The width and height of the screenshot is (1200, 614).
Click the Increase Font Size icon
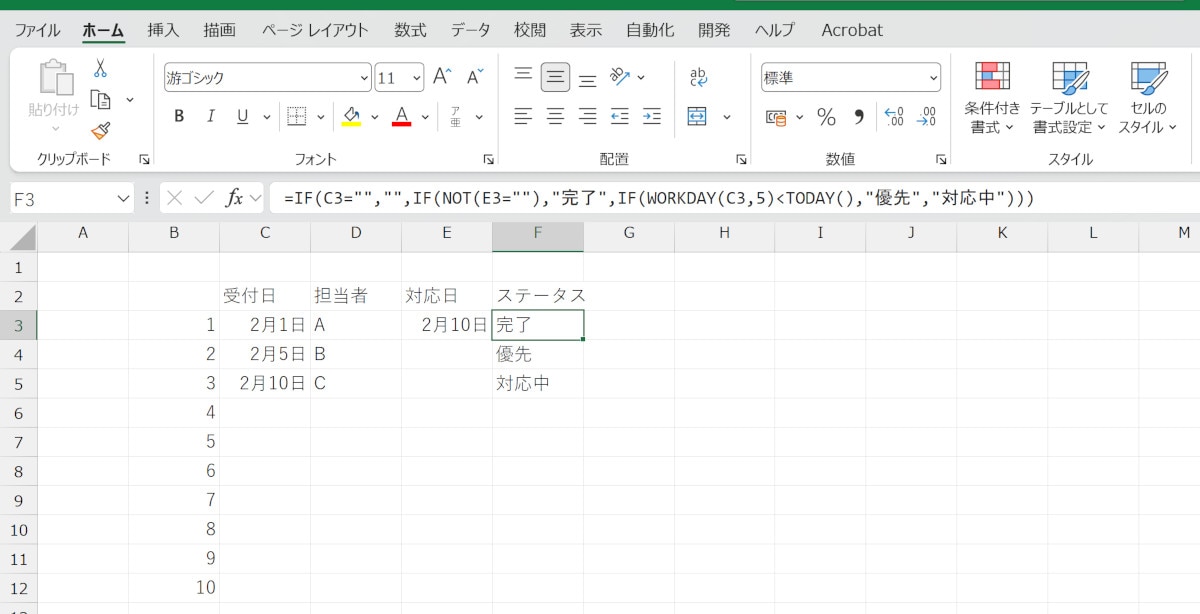click(x=442, y=77)
